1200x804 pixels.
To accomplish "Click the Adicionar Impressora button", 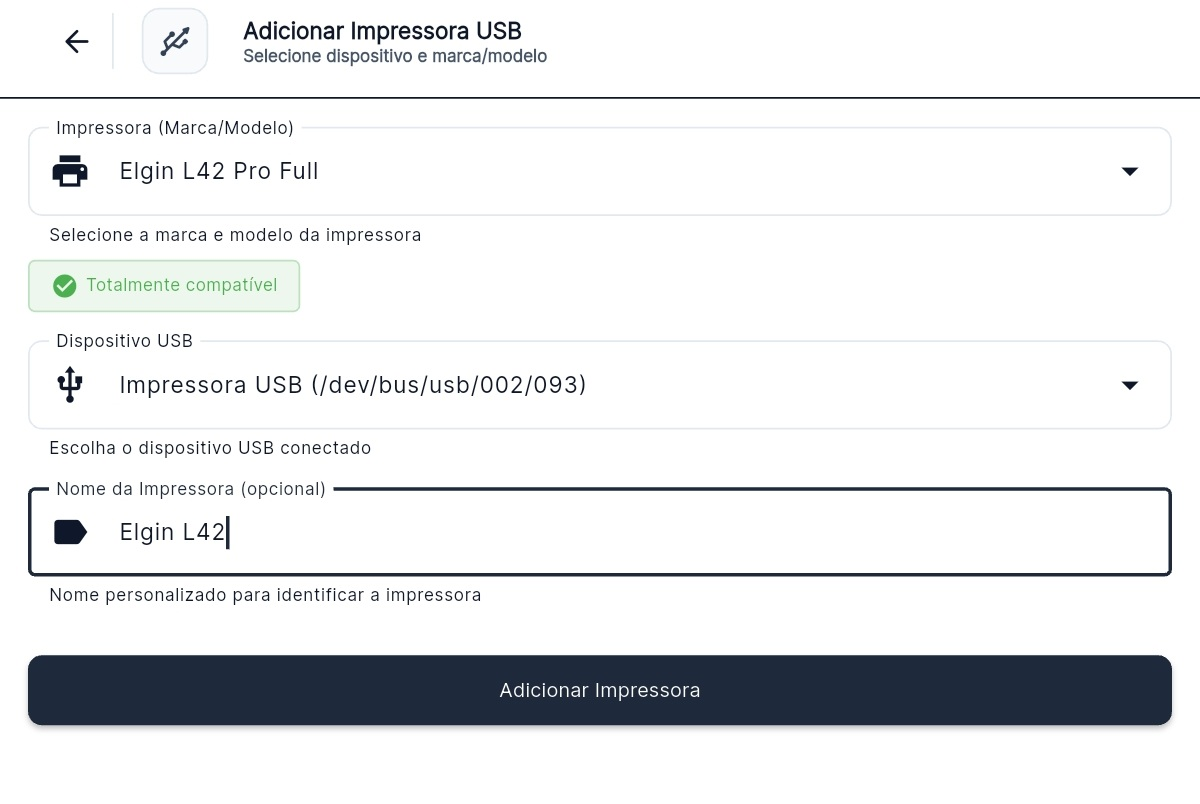I will click(600, 690).
